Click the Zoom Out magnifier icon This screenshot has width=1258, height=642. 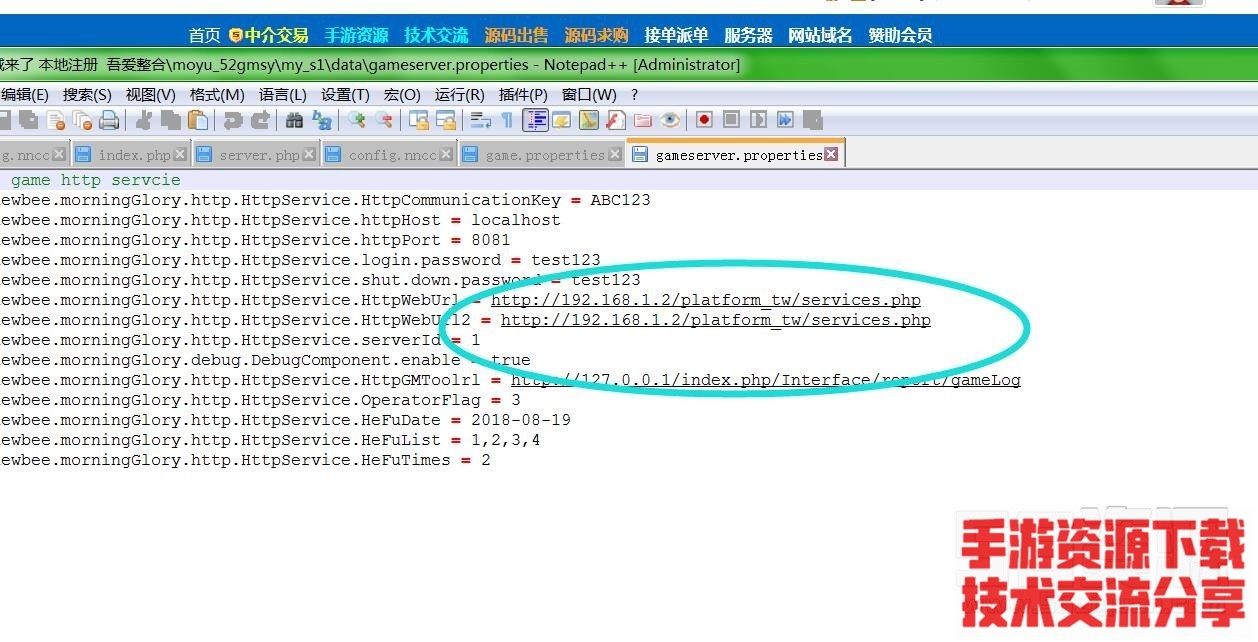point(384,121)
